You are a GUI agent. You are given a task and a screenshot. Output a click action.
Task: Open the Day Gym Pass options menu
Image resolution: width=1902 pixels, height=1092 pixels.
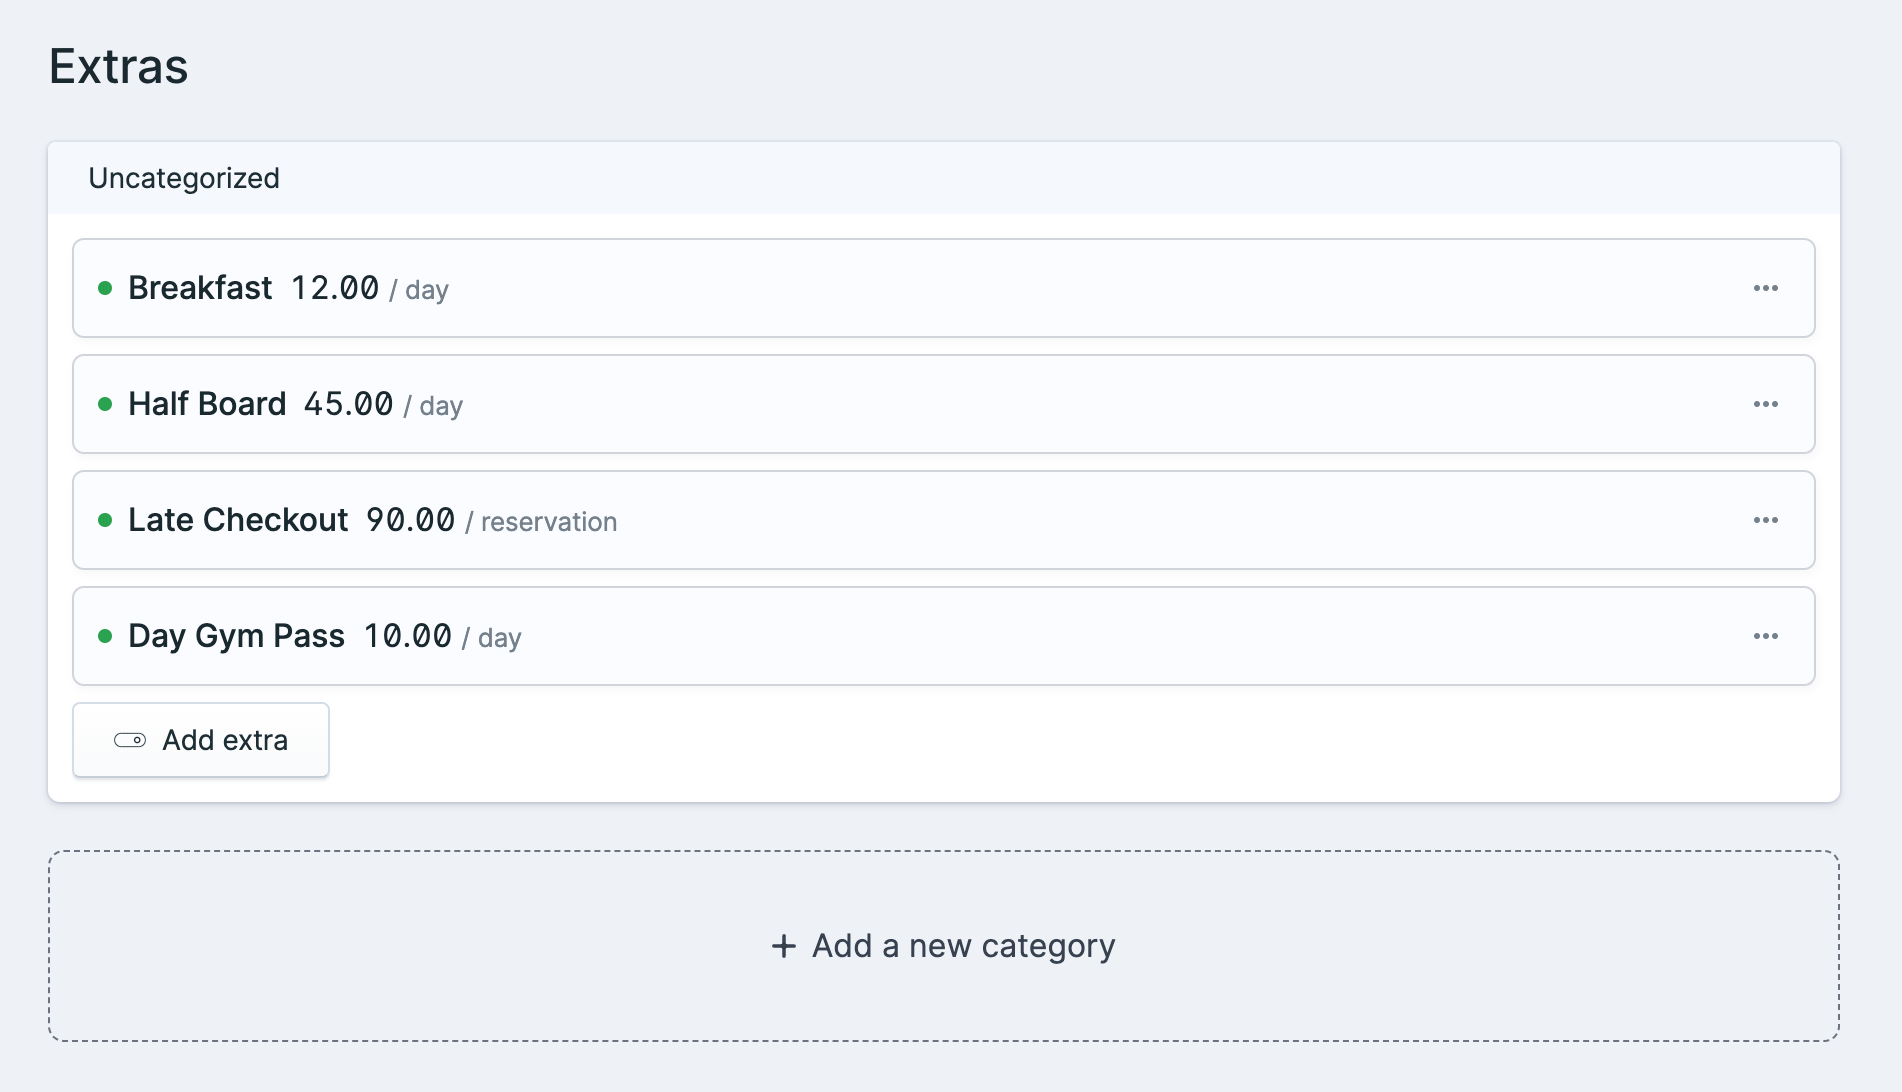pos(1766,636)
